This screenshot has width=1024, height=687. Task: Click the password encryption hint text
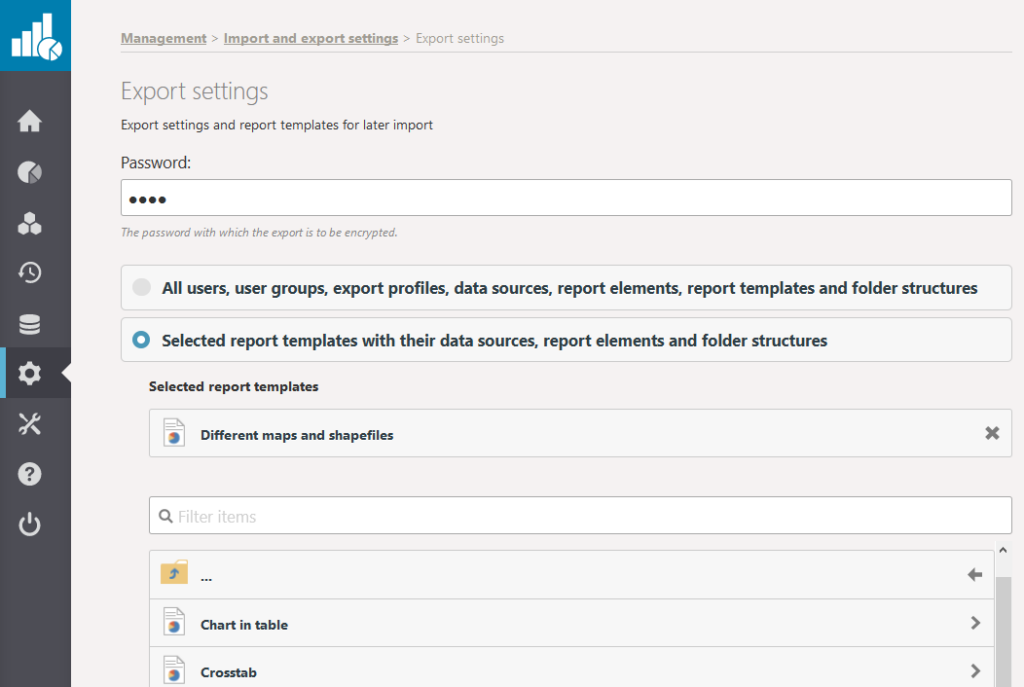click(259, 232)
